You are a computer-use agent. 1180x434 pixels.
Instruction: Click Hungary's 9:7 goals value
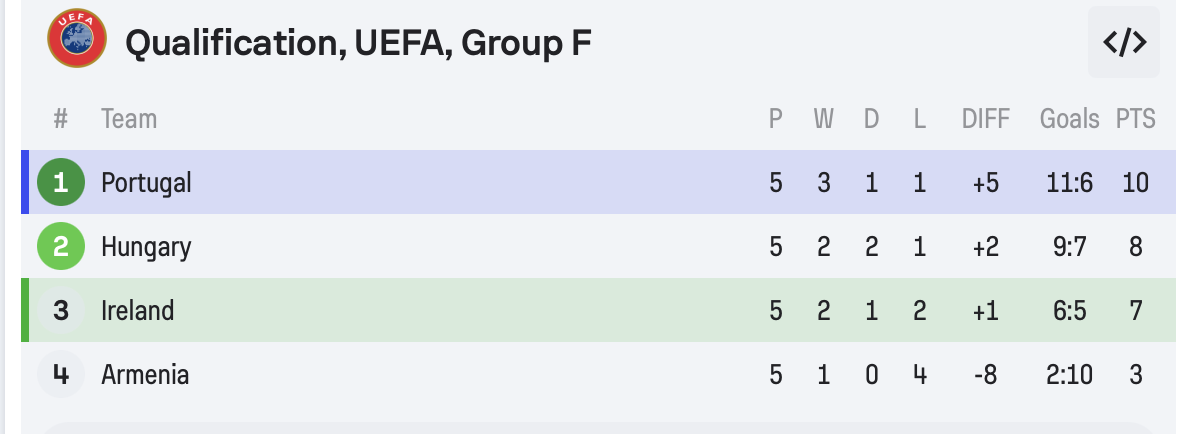(x=1069, y=246)
